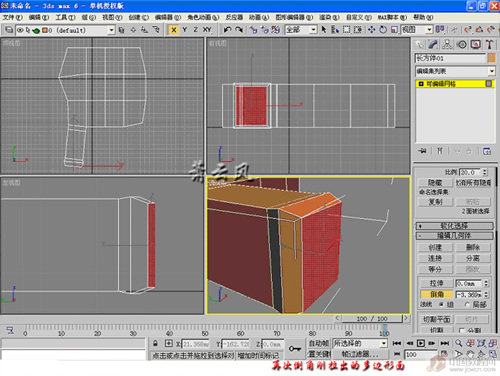Activate the X axis constraint button
Image resolution: width=500 pixels, height=376 pixels.
(173, 30)
